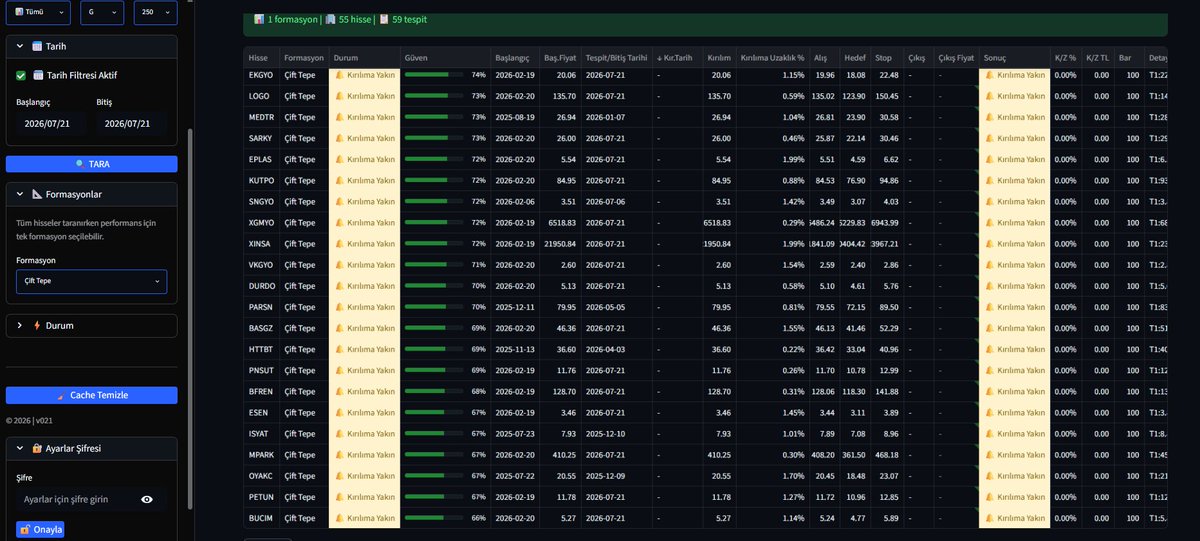Screen dimensions: 1200x541
Task: Click the Sonuç column header
Action: pos(1014,57)
